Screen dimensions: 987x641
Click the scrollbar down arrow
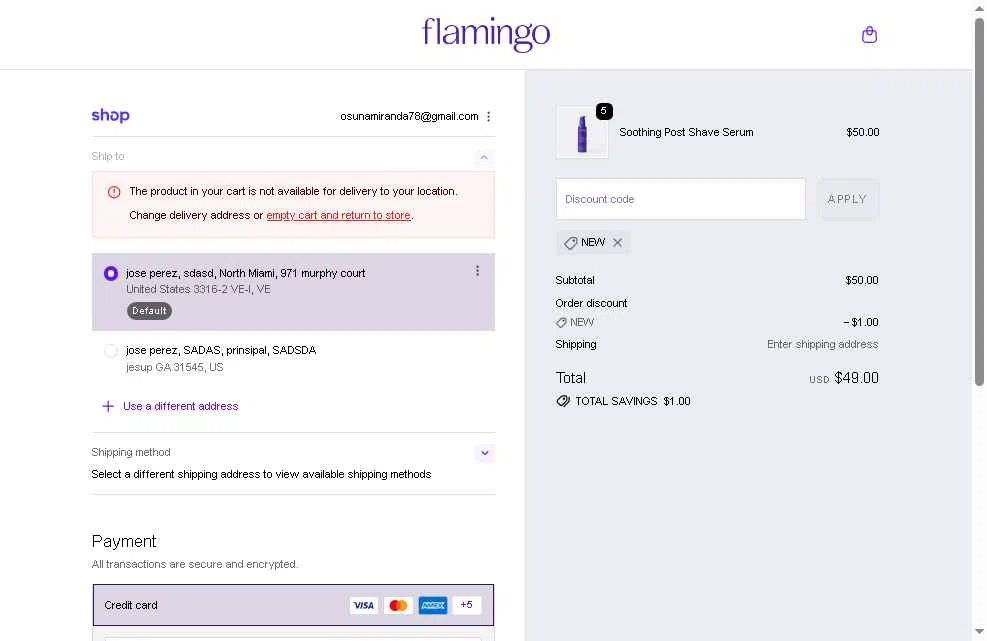(x=979, y=631)
